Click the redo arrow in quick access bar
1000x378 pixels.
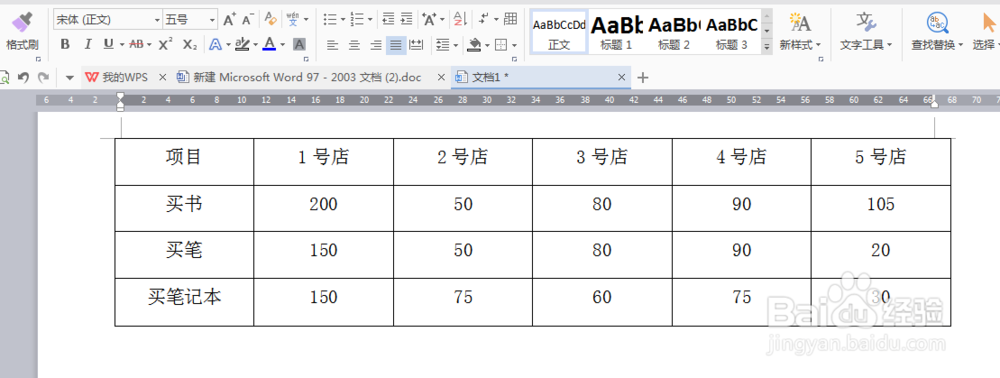43,77
